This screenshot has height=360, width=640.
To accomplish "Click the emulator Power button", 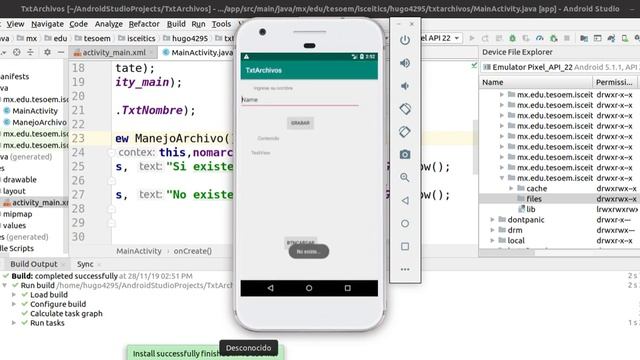I will (405, 40).
